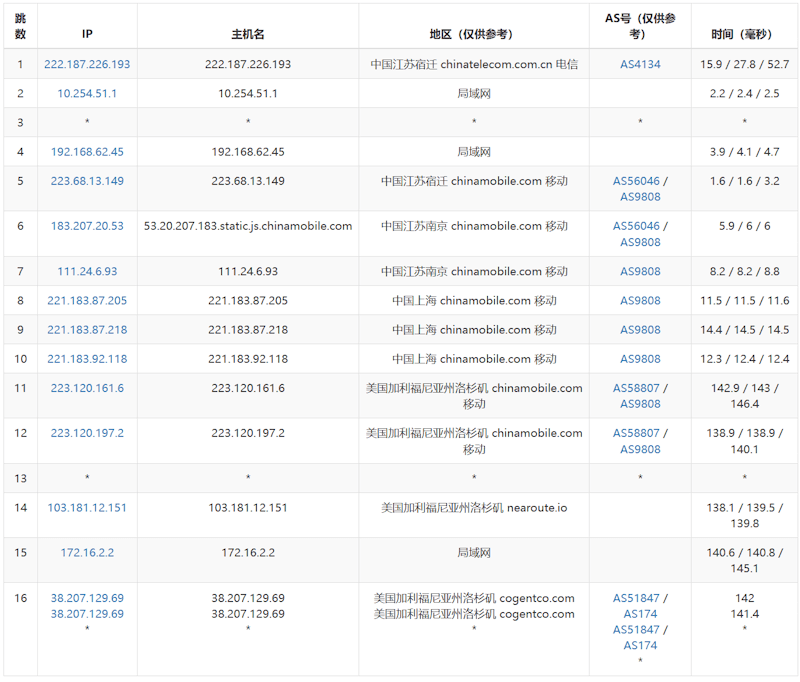This screenshot has height=682, width=800.
Task: Select region 中国江苏南京 chinamobile.com 移动 in hop 7
Action: [474, 271]
